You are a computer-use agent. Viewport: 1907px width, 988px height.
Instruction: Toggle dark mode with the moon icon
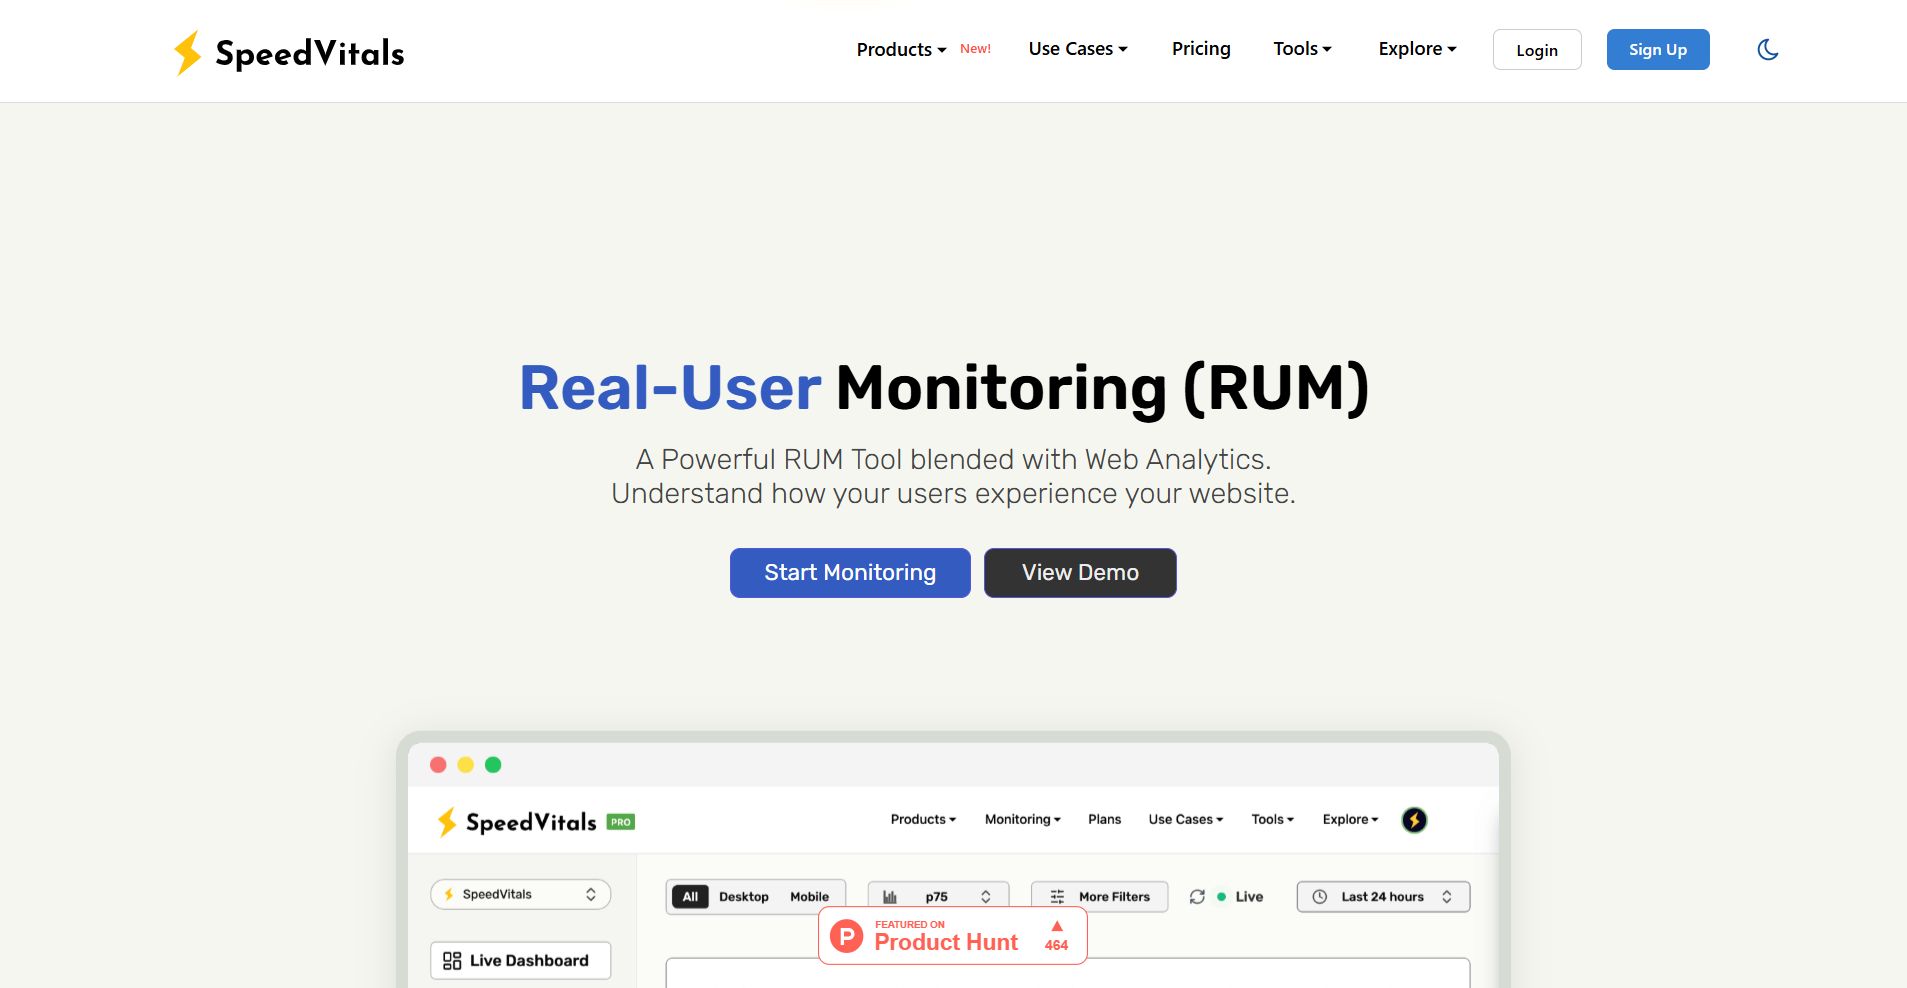point(1768,50)
